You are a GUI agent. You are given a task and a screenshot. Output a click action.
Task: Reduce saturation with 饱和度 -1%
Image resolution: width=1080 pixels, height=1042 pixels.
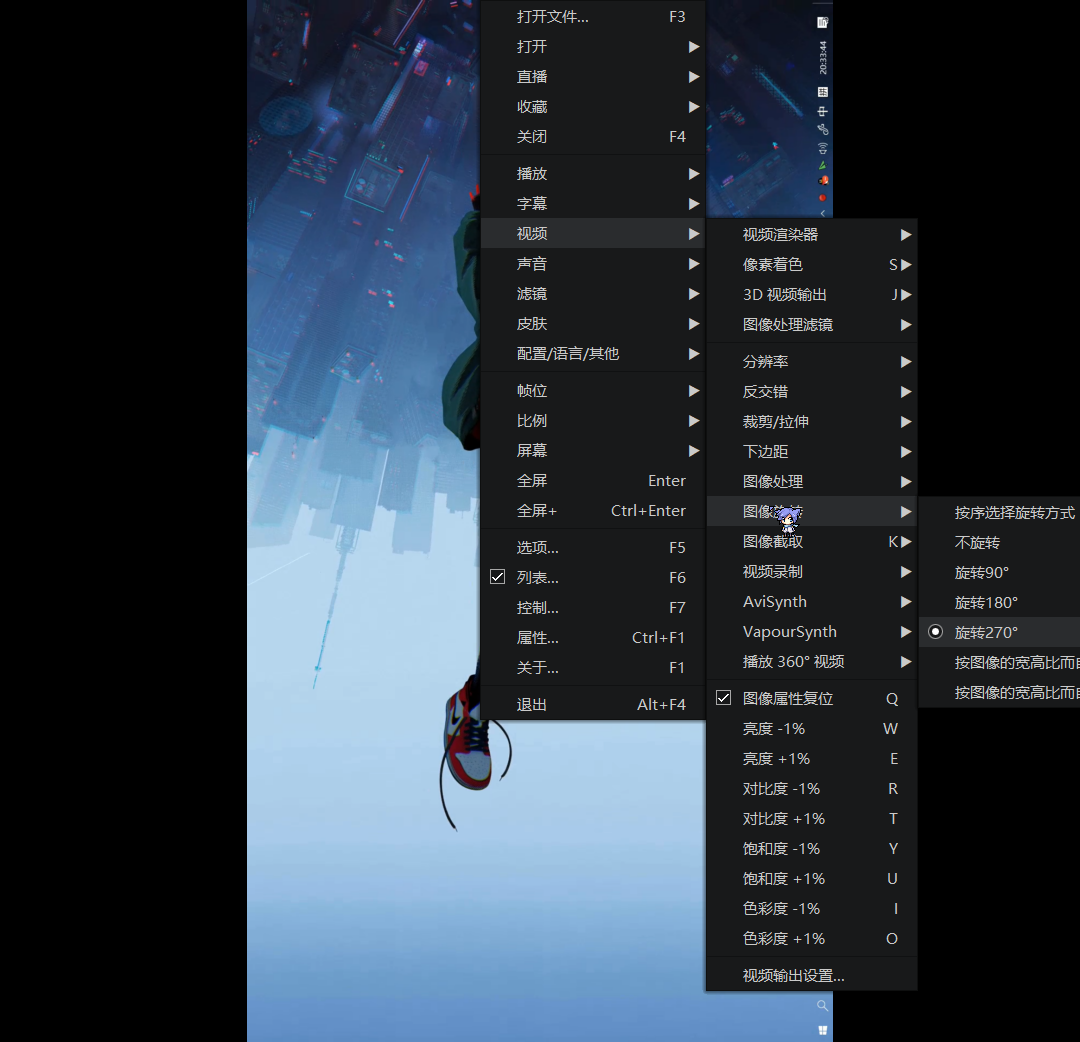coord(811,849)
